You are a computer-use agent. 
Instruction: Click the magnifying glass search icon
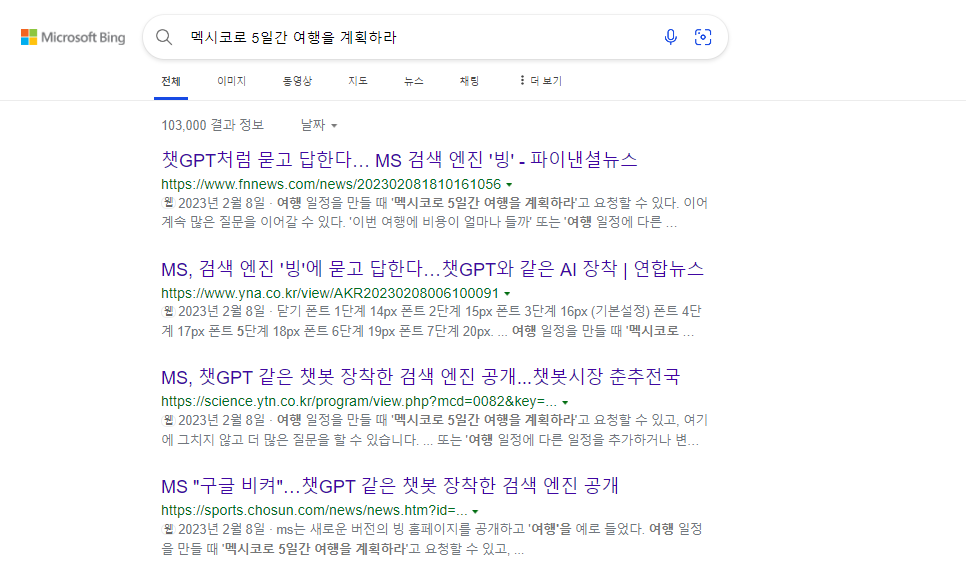click(163, 37)
